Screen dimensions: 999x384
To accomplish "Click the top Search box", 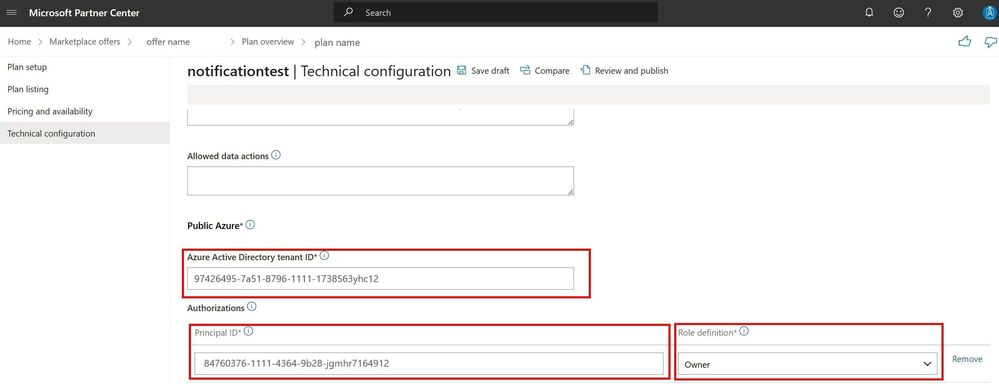I will (496, 12).
